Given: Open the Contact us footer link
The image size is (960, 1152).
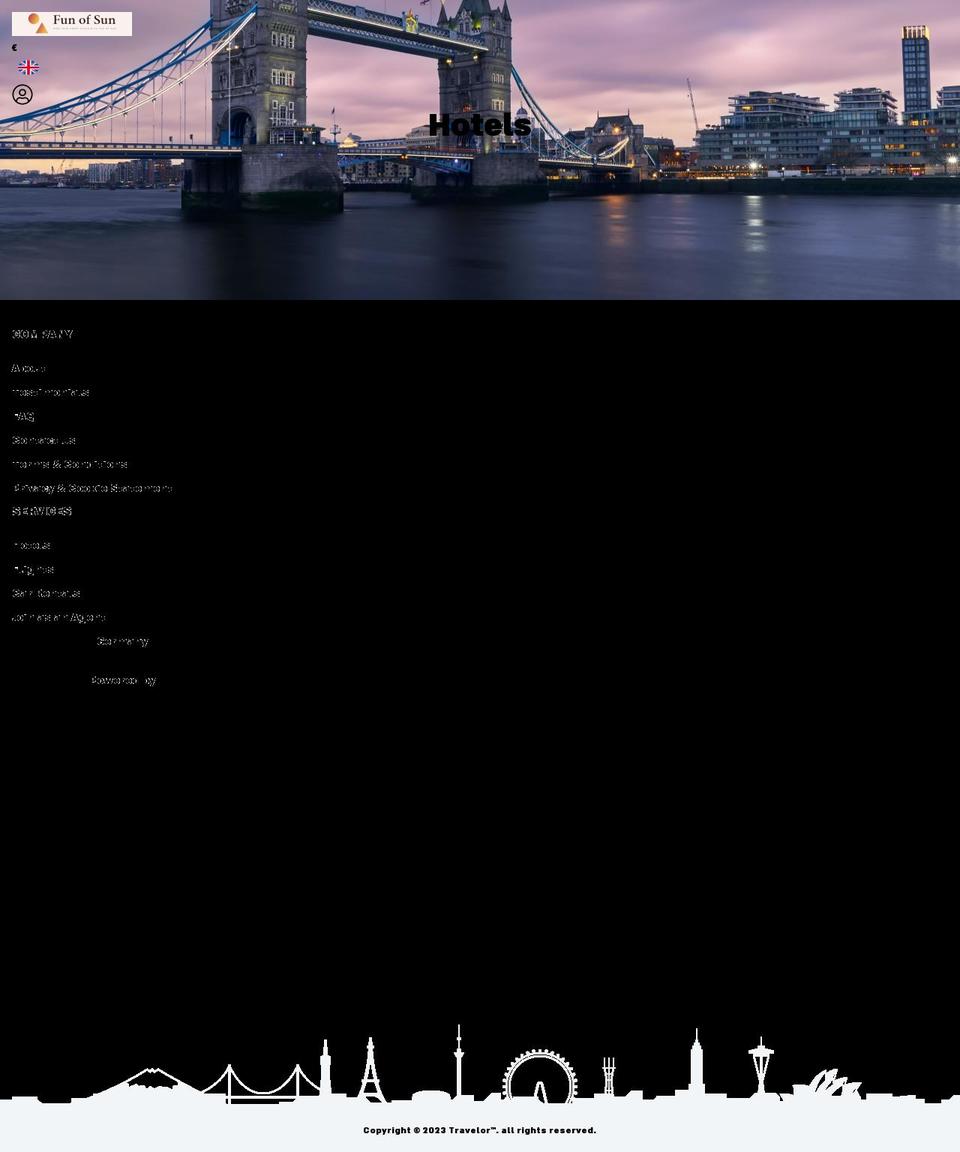Looking at the screenshot, I should pyautogui.click(x=44, y=440).
